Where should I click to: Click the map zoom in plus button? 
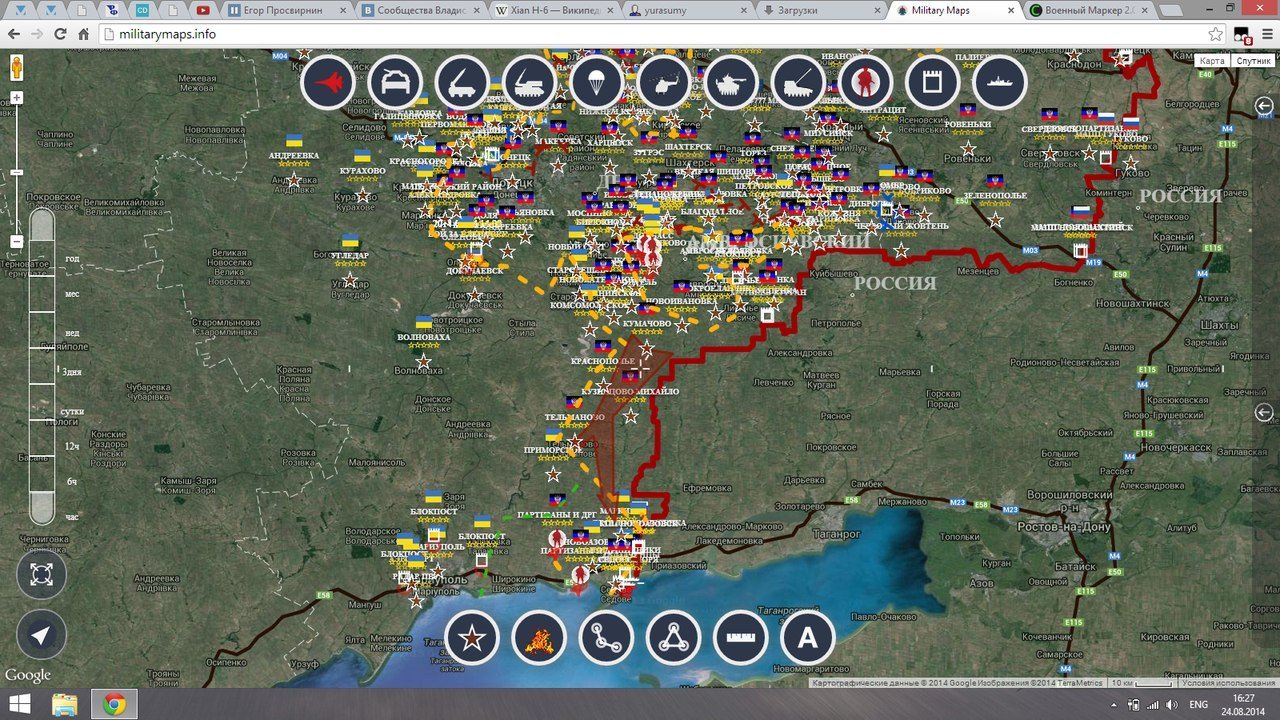point(16,98)
